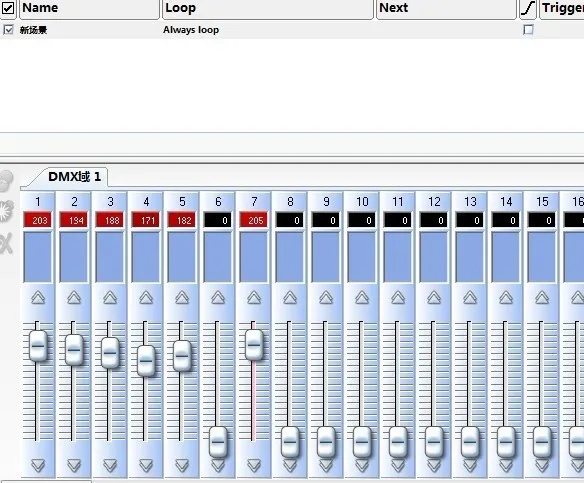Click channel 9 up arrow icon

click(x=326, y=298)
